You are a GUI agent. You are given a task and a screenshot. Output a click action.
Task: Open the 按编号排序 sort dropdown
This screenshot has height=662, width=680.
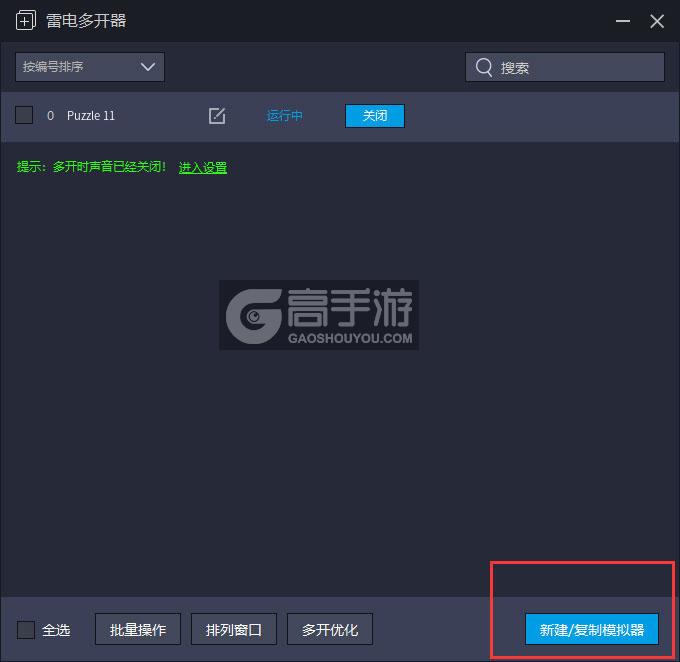(90, 67)
